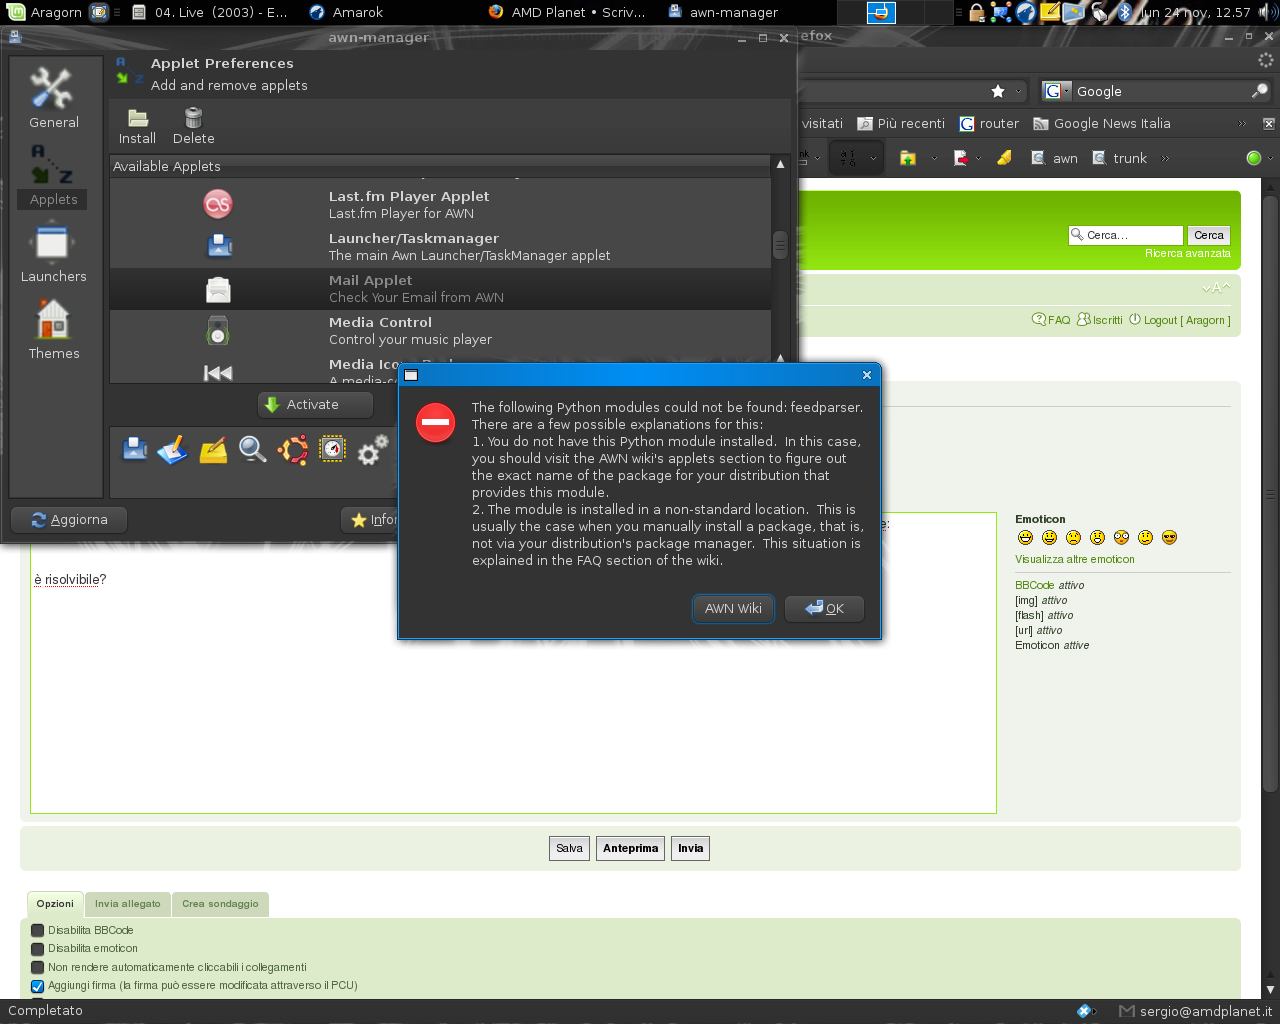This screenshot has width=1280, height=1024.
Task: Select the magnifier active applet icon
Action: point(253,450)
